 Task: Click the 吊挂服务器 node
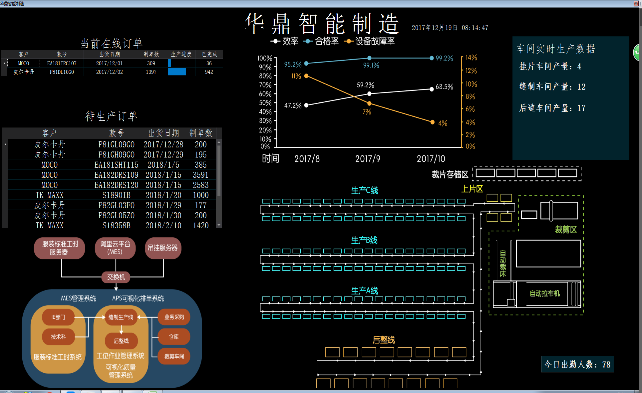coord(163,248)
